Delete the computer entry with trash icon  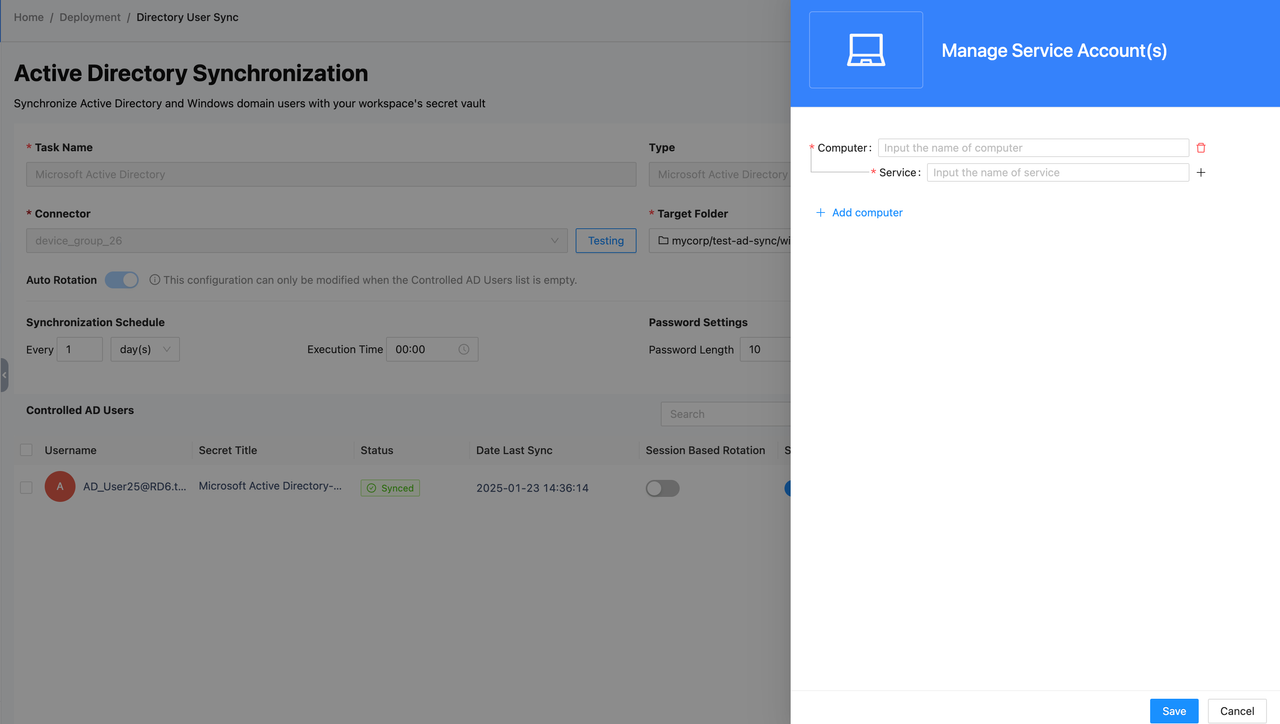tap(1201, 148)
